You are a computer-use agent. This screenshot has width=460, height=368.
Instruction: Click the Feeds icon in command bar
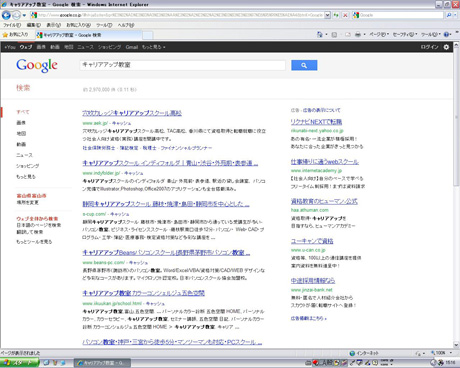pyautogui.click(x=334, y=34)
